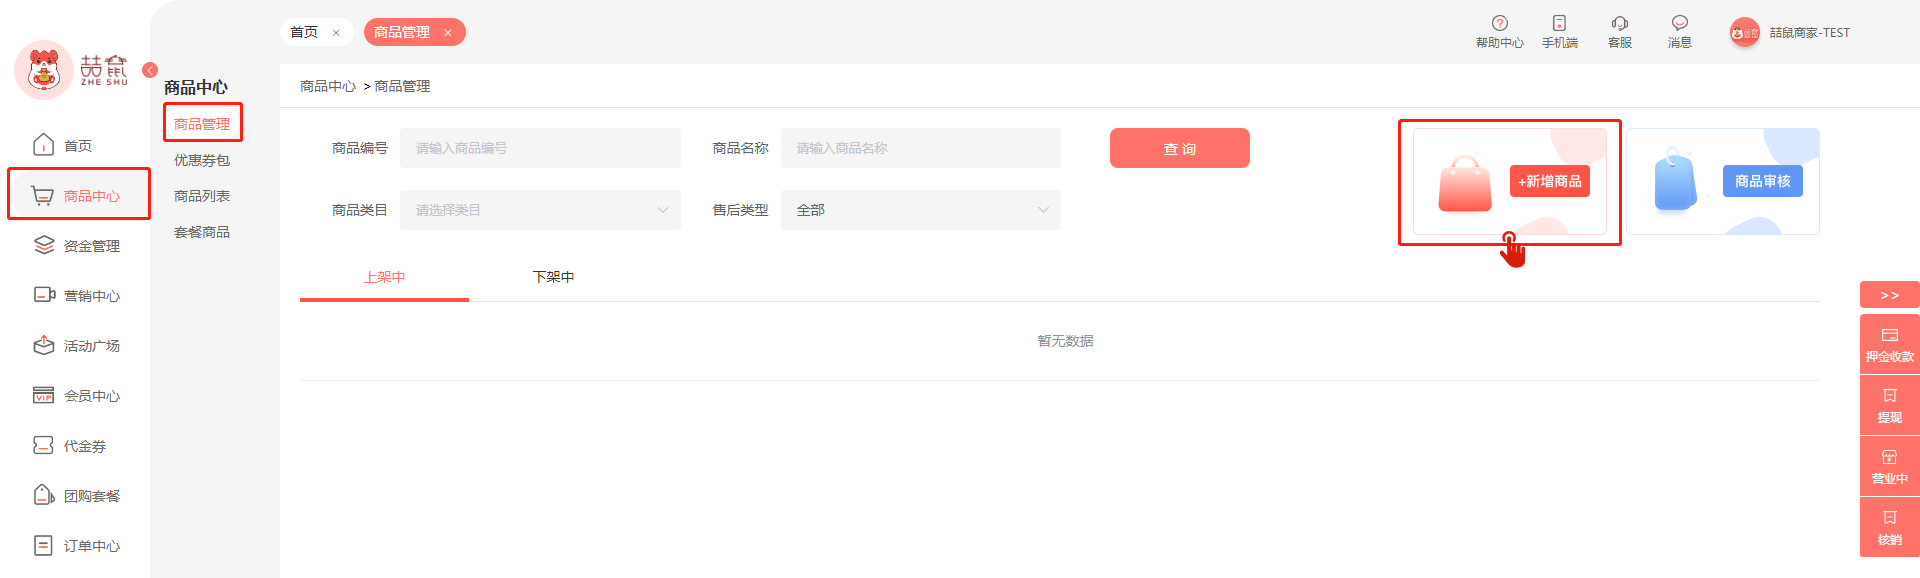1920x578 pixels.
Task: Collapse the right floating panel with >> button
Action: (1890, 295)
